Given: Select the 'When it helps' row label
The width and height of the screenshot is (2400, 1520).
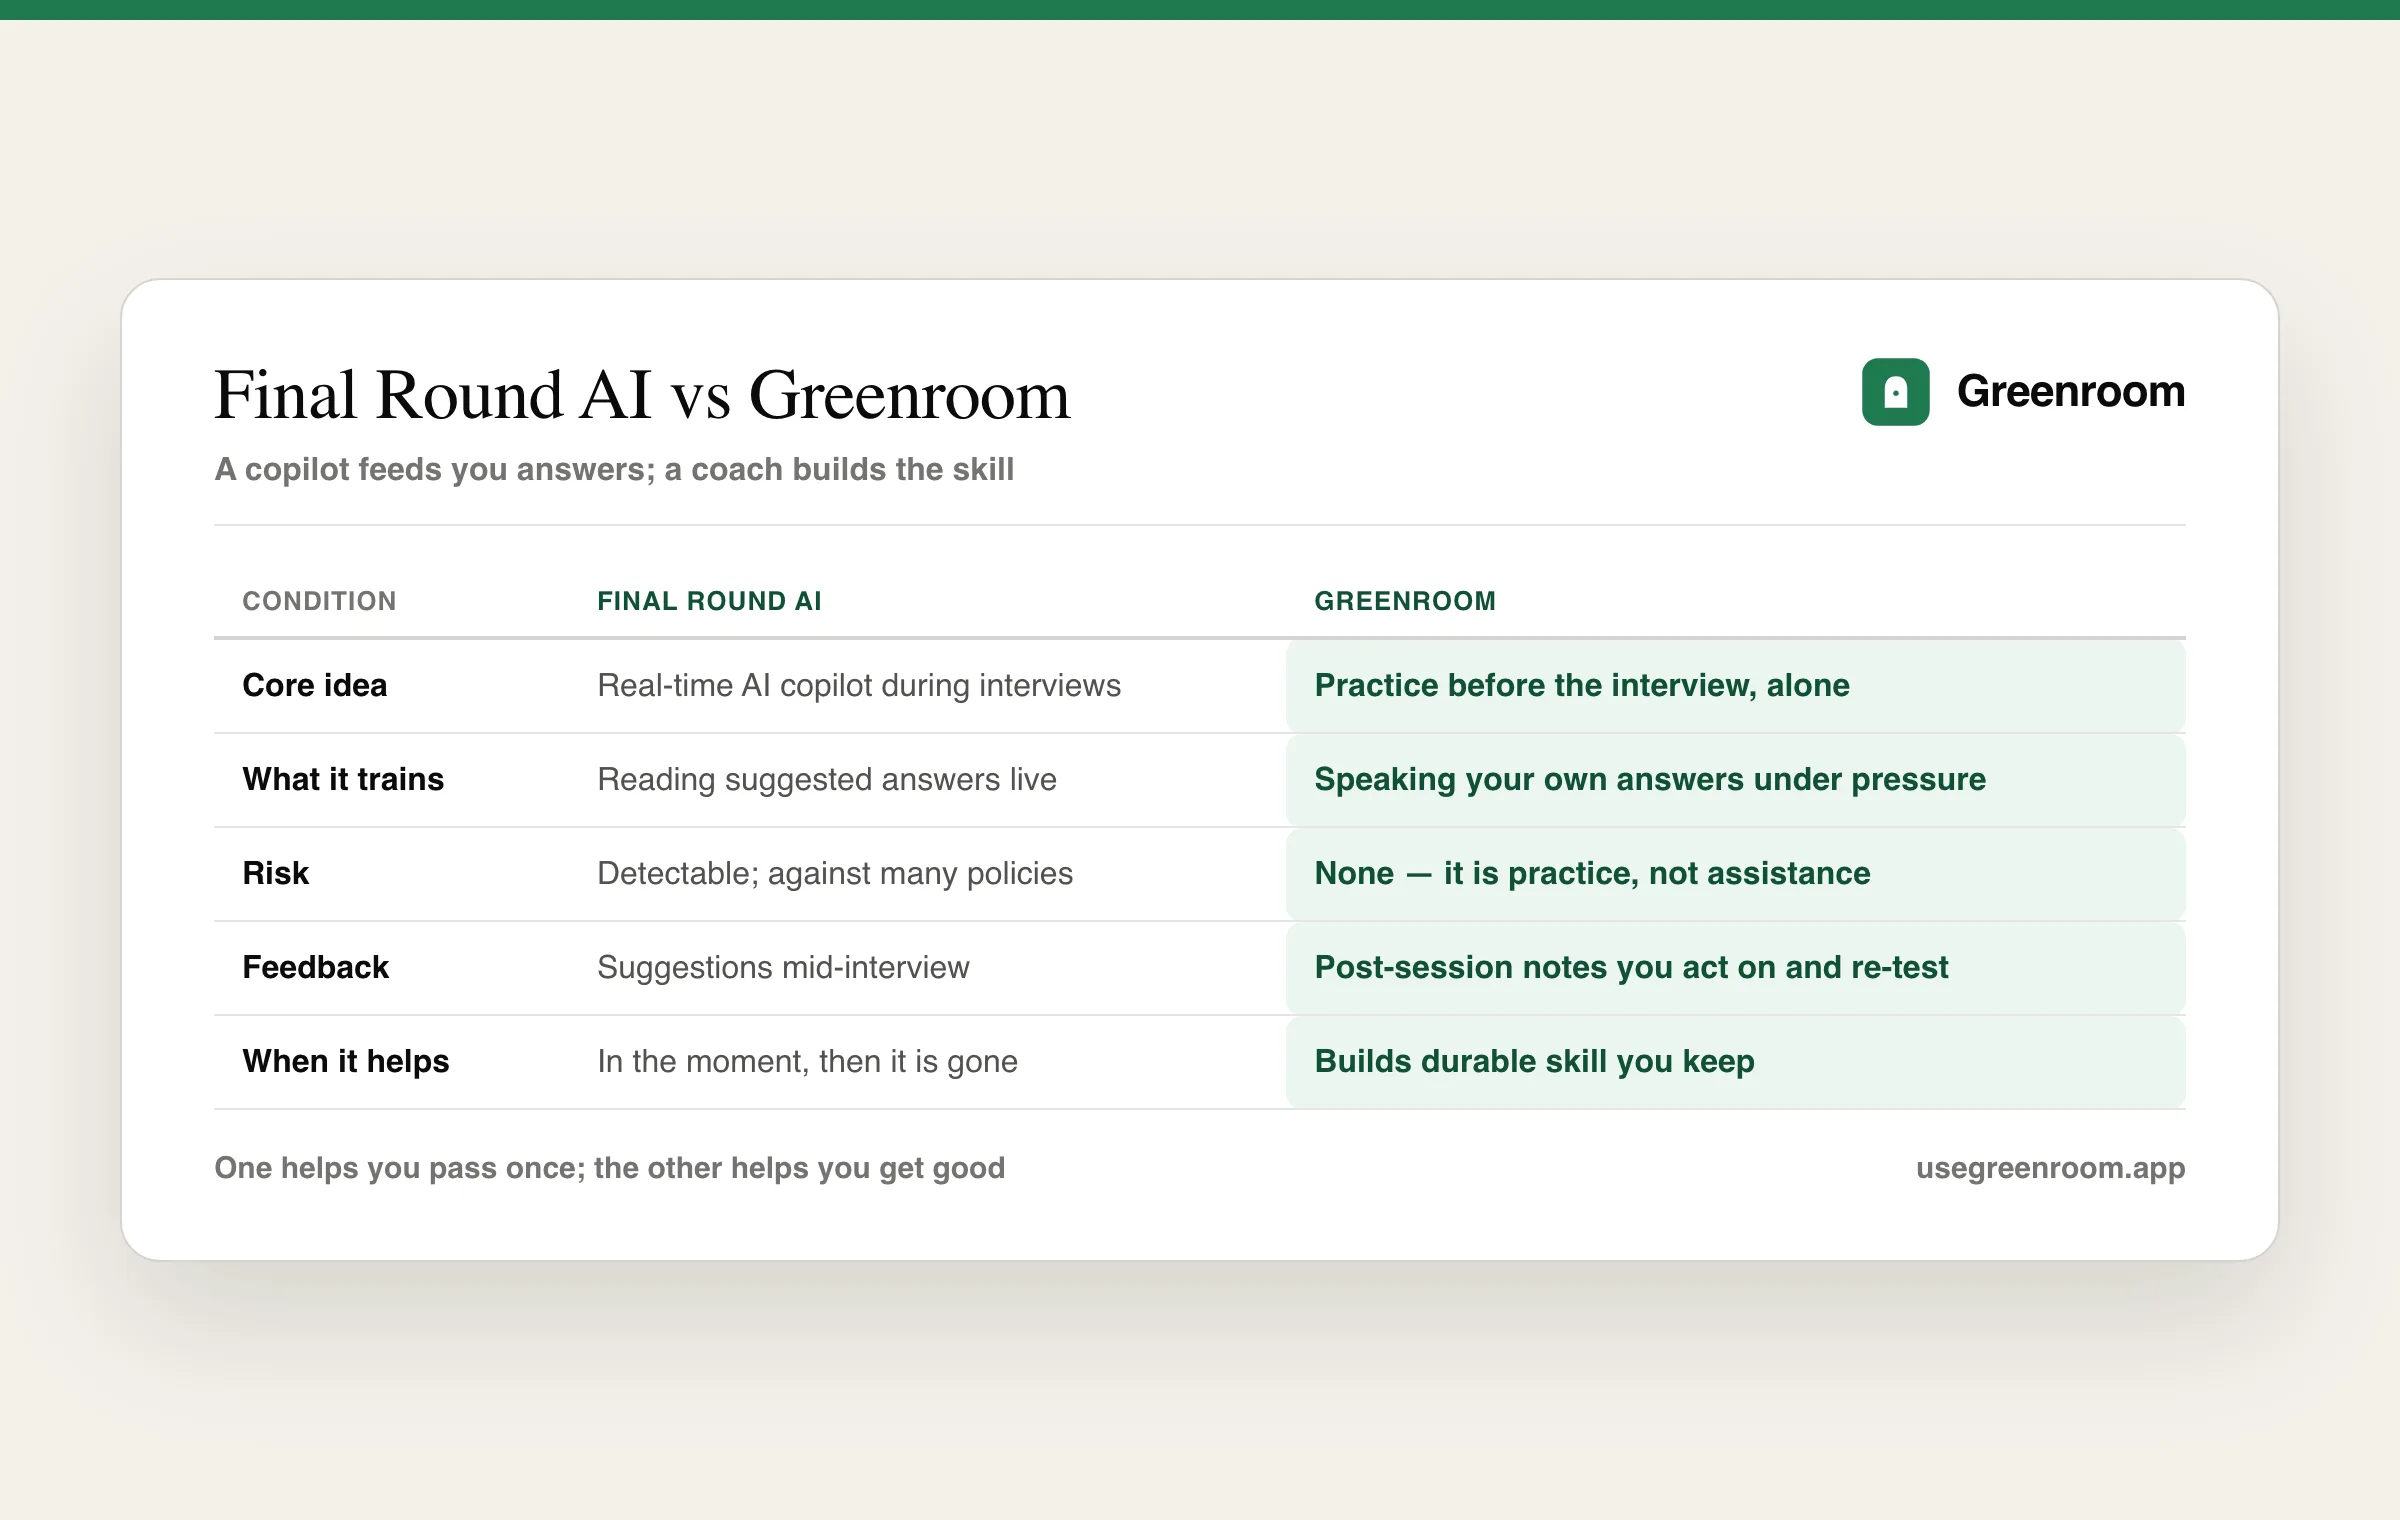Looking at the screenshot, I should click(x=346, y=1061).
